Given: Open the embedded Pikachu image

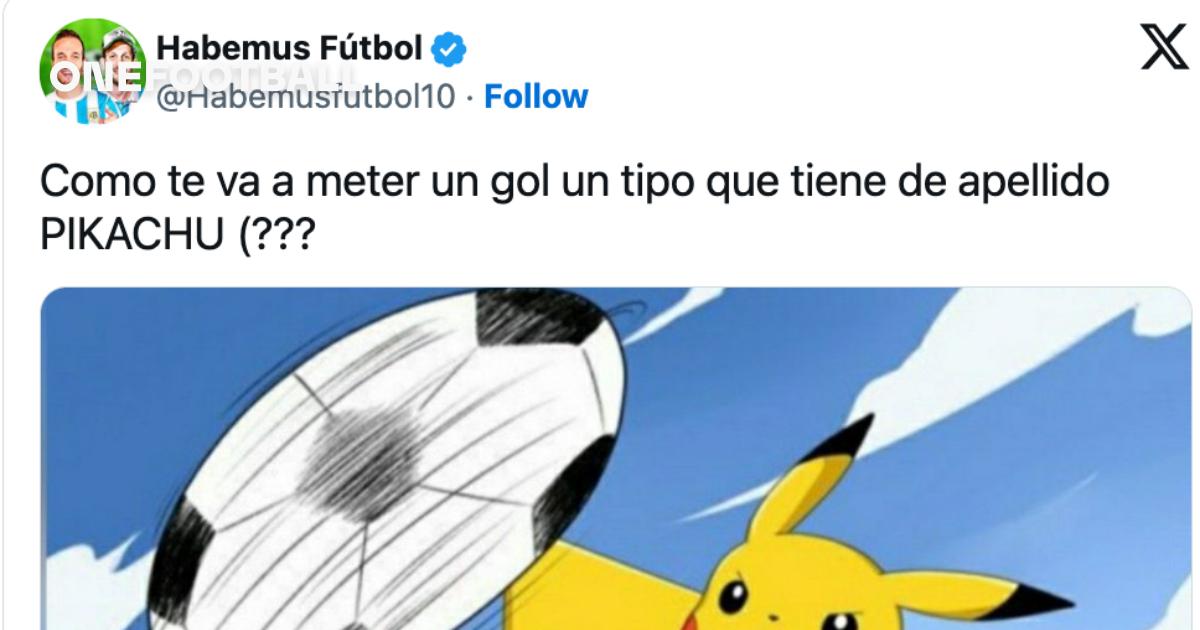Looking at the screenshot, I should click(x=618, y=459).
